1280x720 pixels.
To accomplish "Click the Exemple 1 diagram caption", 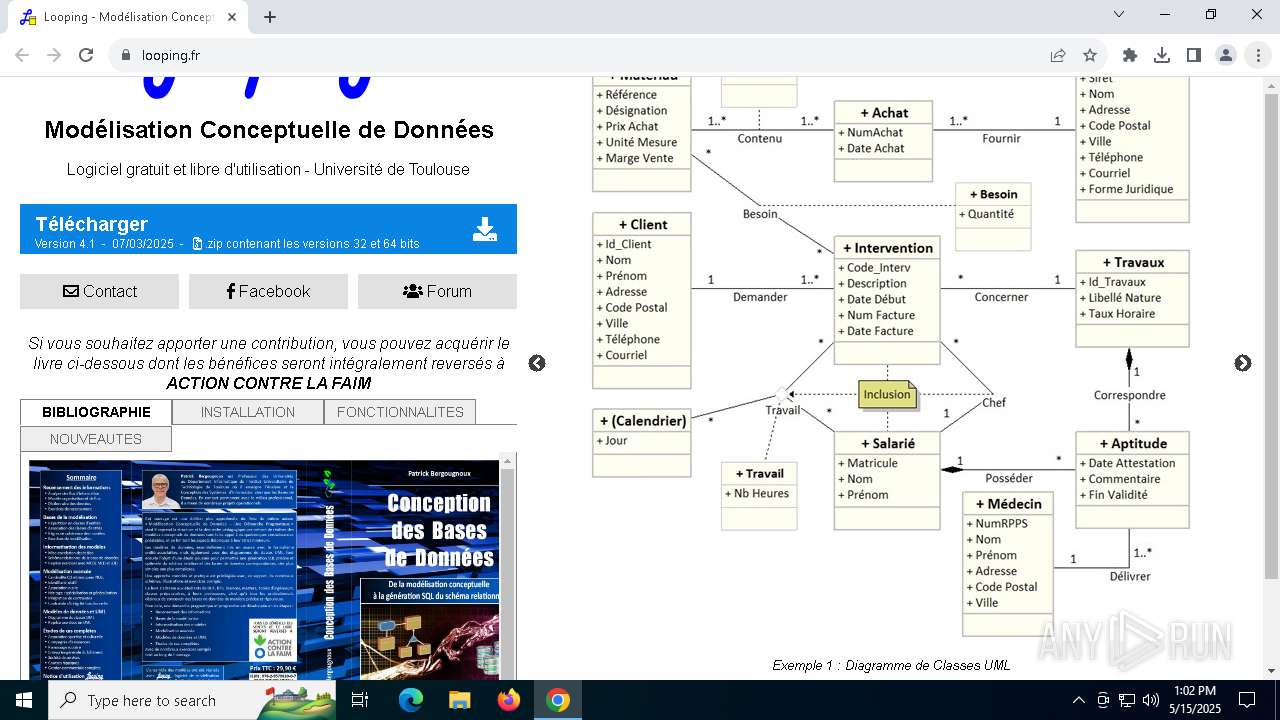I will click(891, 665).
